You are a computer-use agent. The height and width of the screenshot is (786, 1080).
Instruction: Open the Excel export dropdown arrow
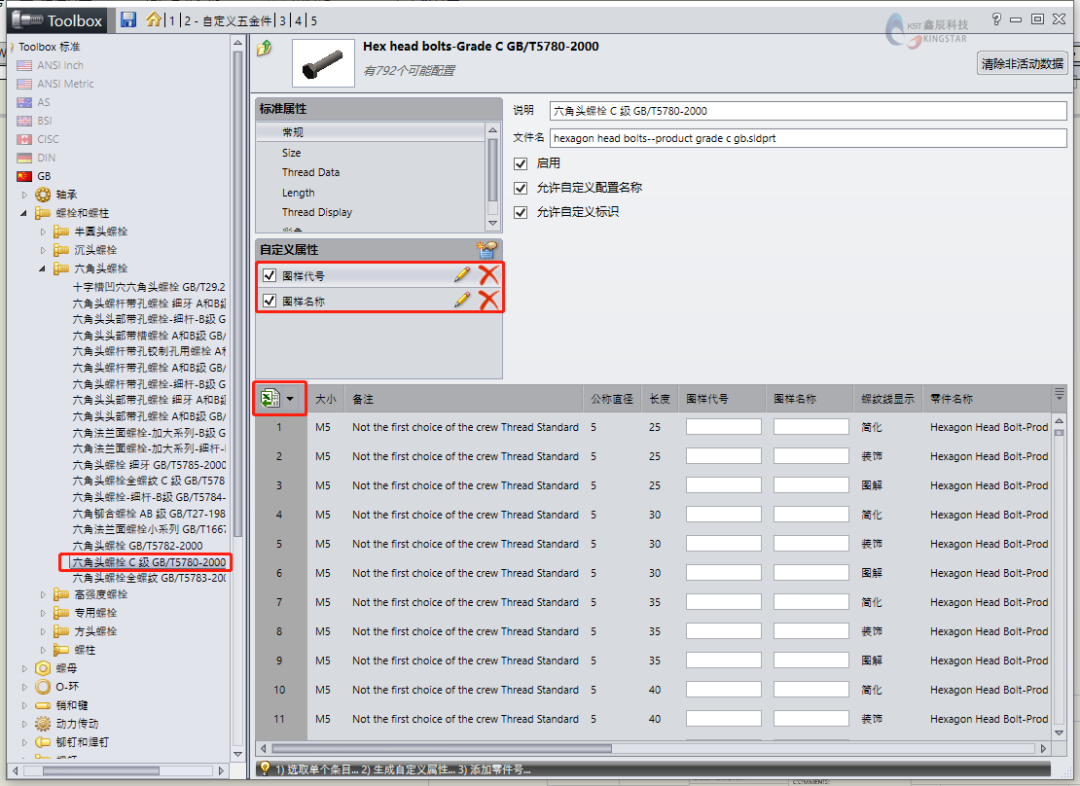click(x=290, y=399)
